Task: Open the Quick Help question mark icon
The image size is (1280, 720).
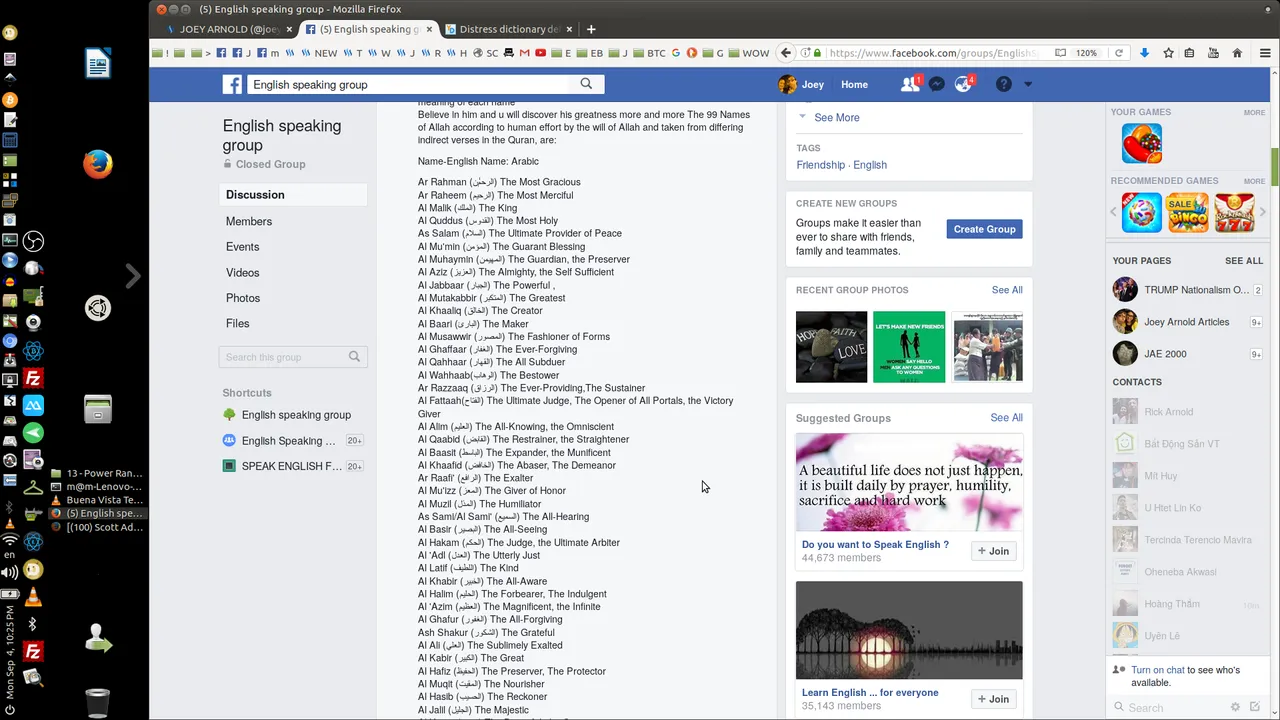Action: pyautogui.click(x=1003, y=85)
